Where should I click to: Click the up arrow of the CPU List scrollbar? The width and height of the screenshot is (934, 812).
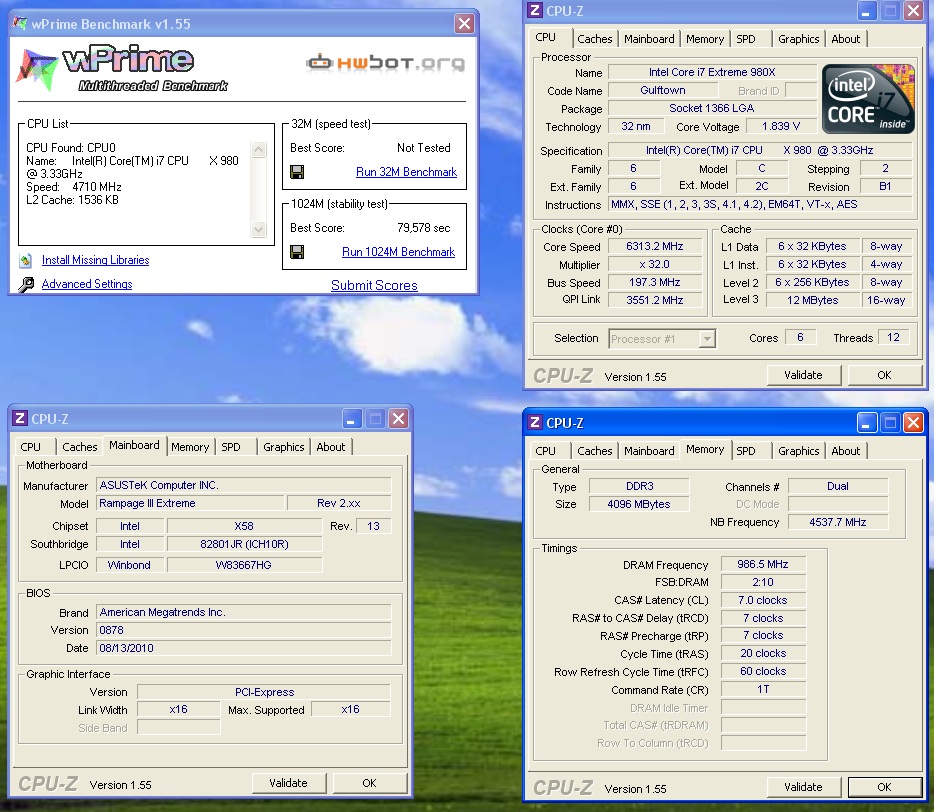point(259,149)
